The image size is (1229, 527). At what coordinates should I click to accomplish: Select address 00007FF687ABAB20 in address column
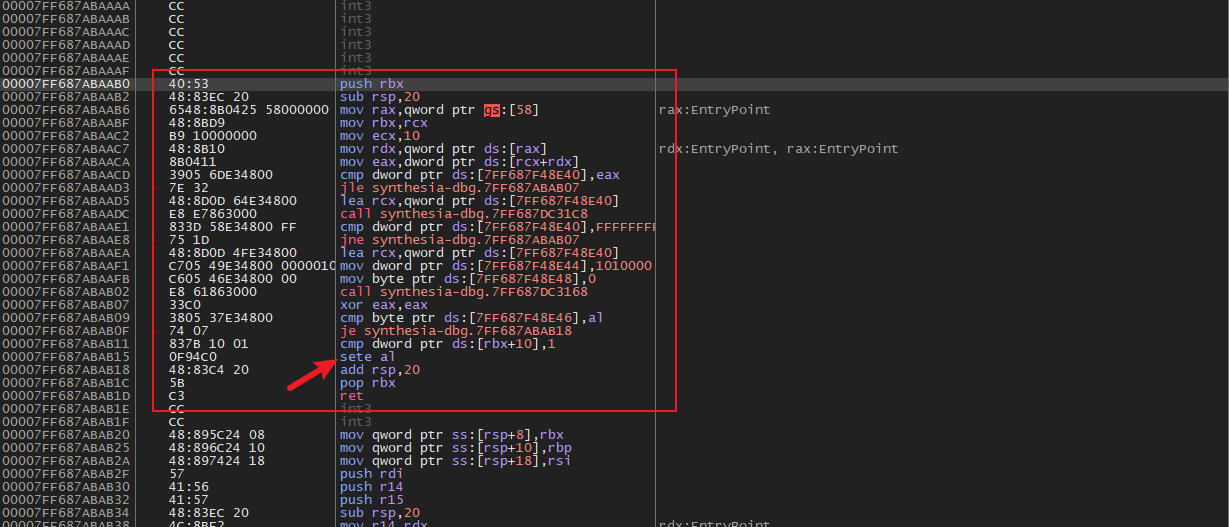[x=66, y=435]
